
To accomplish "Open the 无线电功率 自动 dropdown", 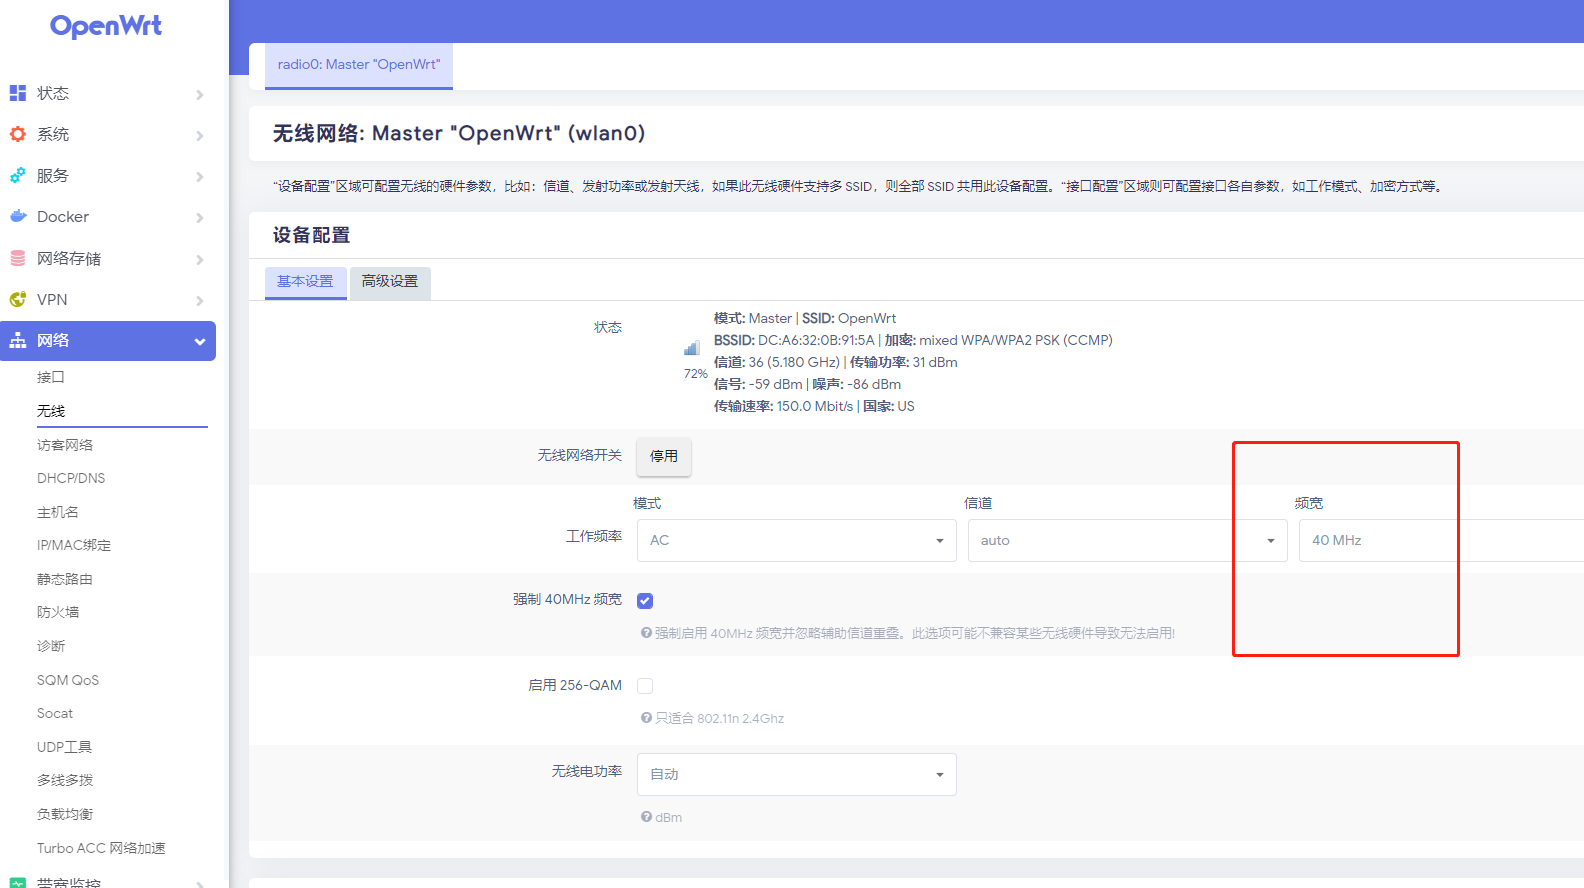I will [x=796, y=774].
